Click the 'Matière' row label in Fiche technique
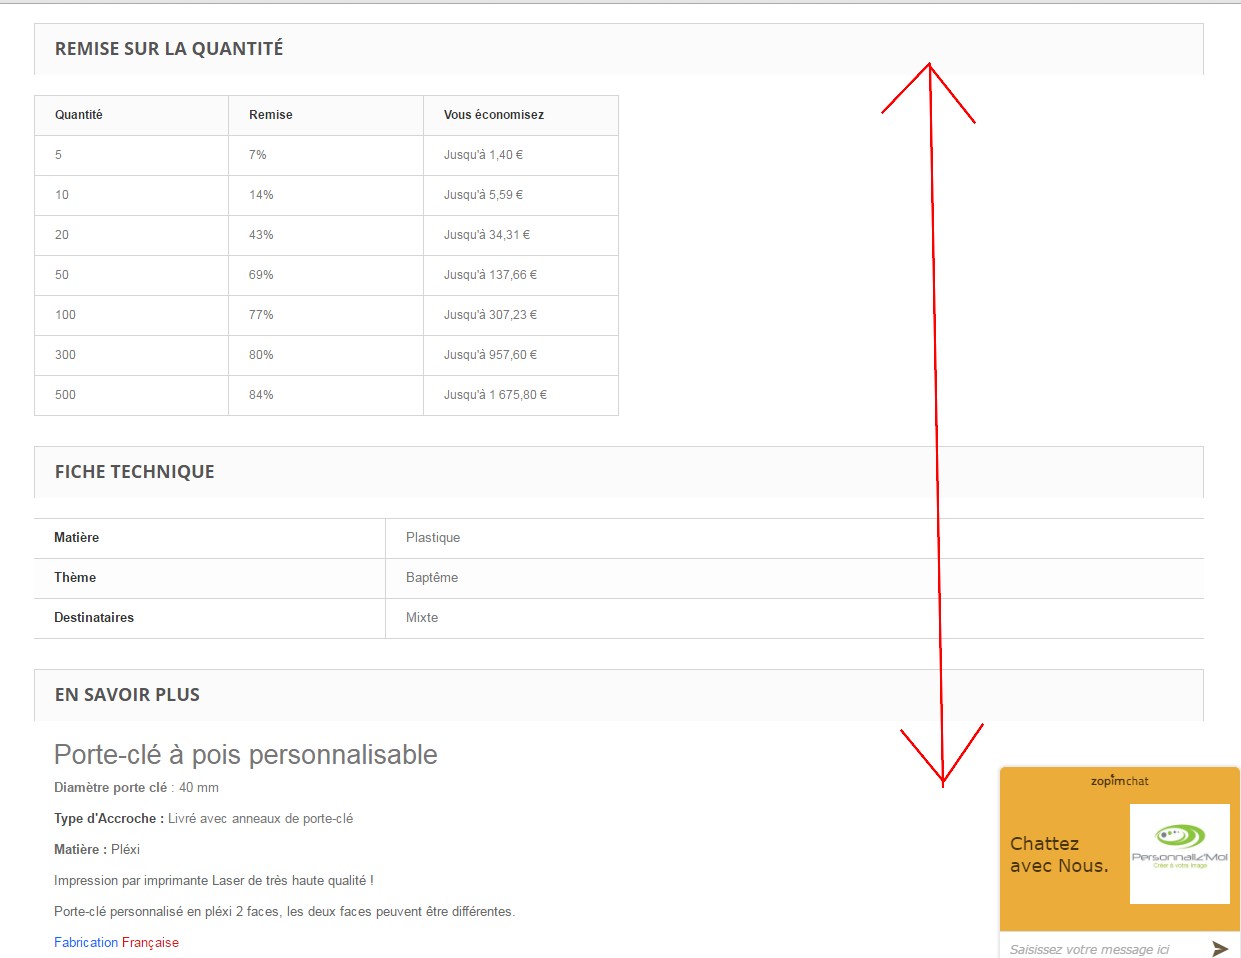 (77, 538)
